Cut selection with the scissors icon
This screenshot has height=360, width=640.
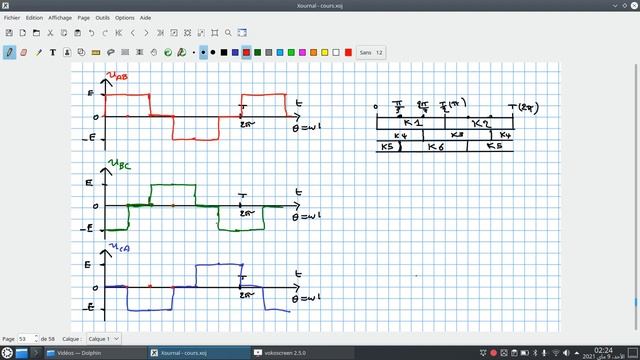(50, 33)
